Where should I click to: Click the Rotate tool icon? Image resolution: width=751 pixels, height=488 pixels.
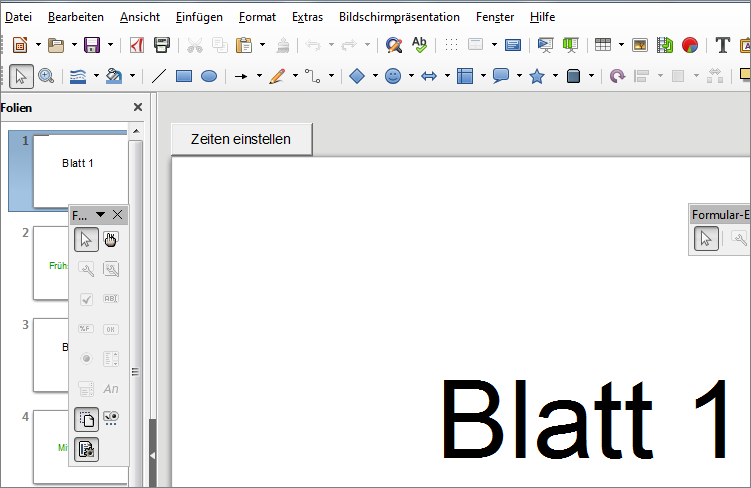coord(617,76)
